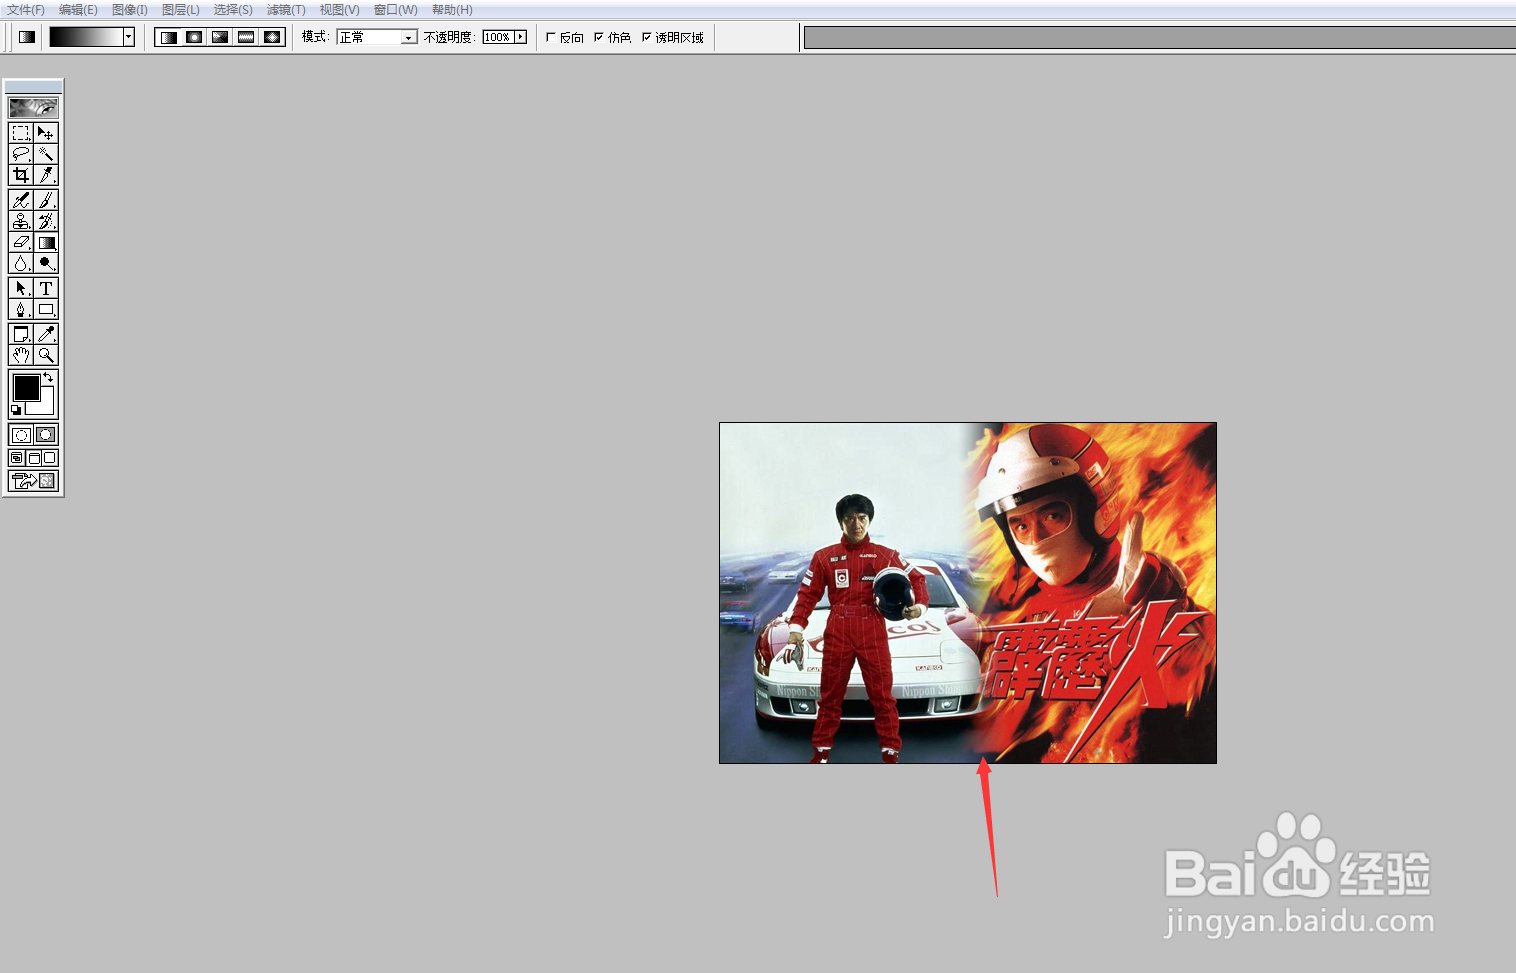This screenshot has width=1516, height=973.
Task: Select the Slice tool
Action: (46, 175)
